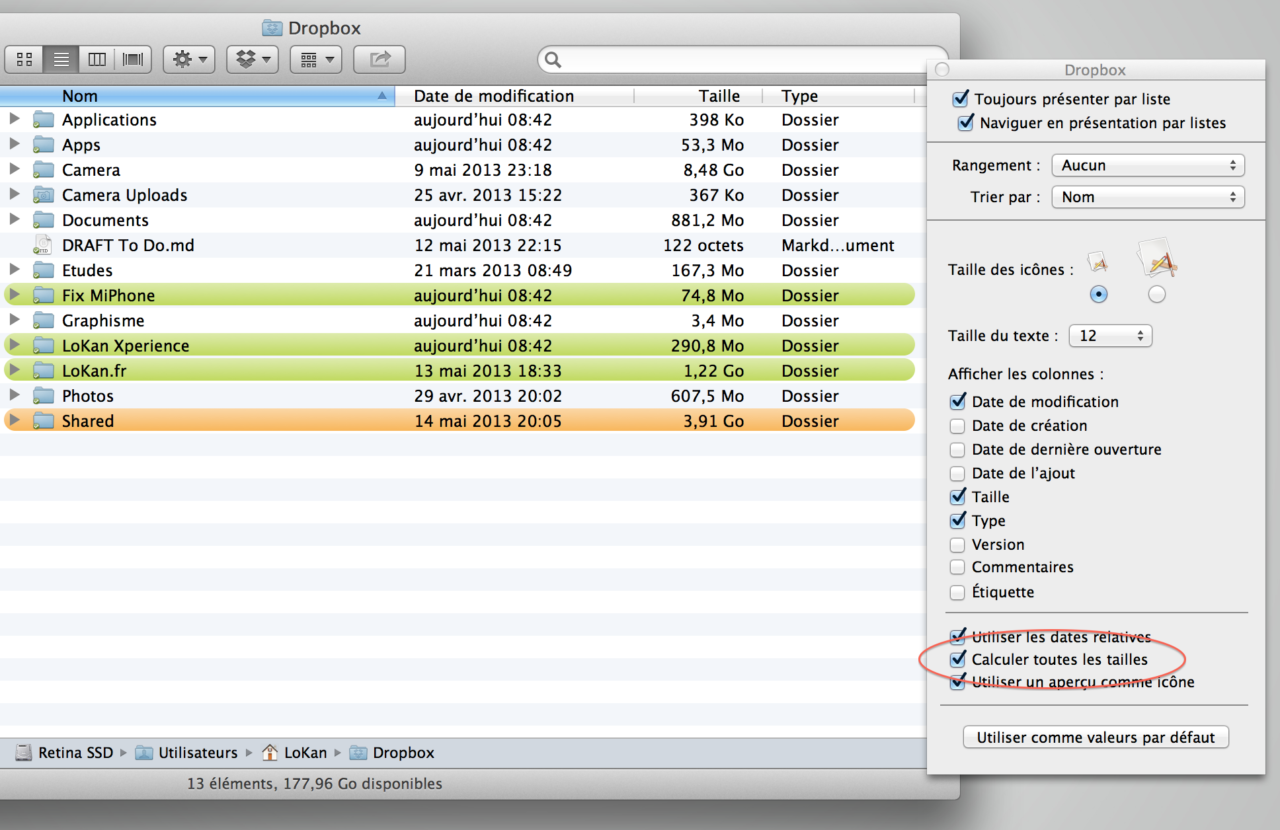Viewport: 1280px width, 830px height.
Task: Open the Rangement dropdown
Action: (1147, 166)
